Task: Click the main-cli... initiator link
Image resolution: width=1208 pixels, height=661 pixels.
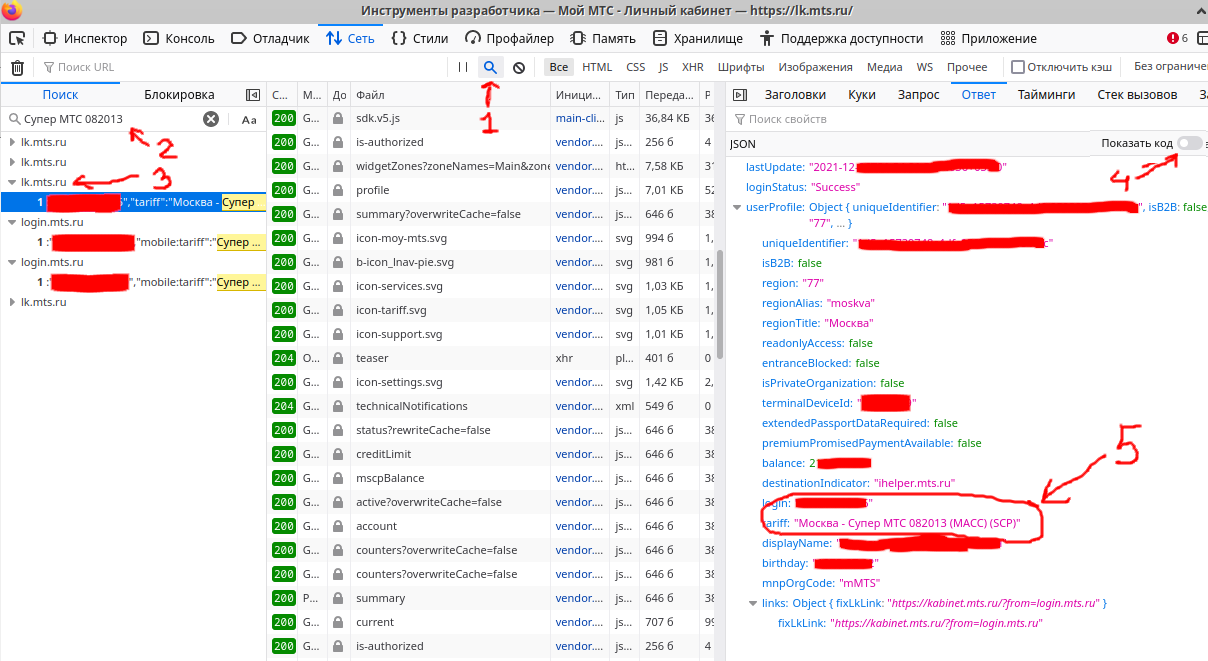Action: click(x=579, y=118)
